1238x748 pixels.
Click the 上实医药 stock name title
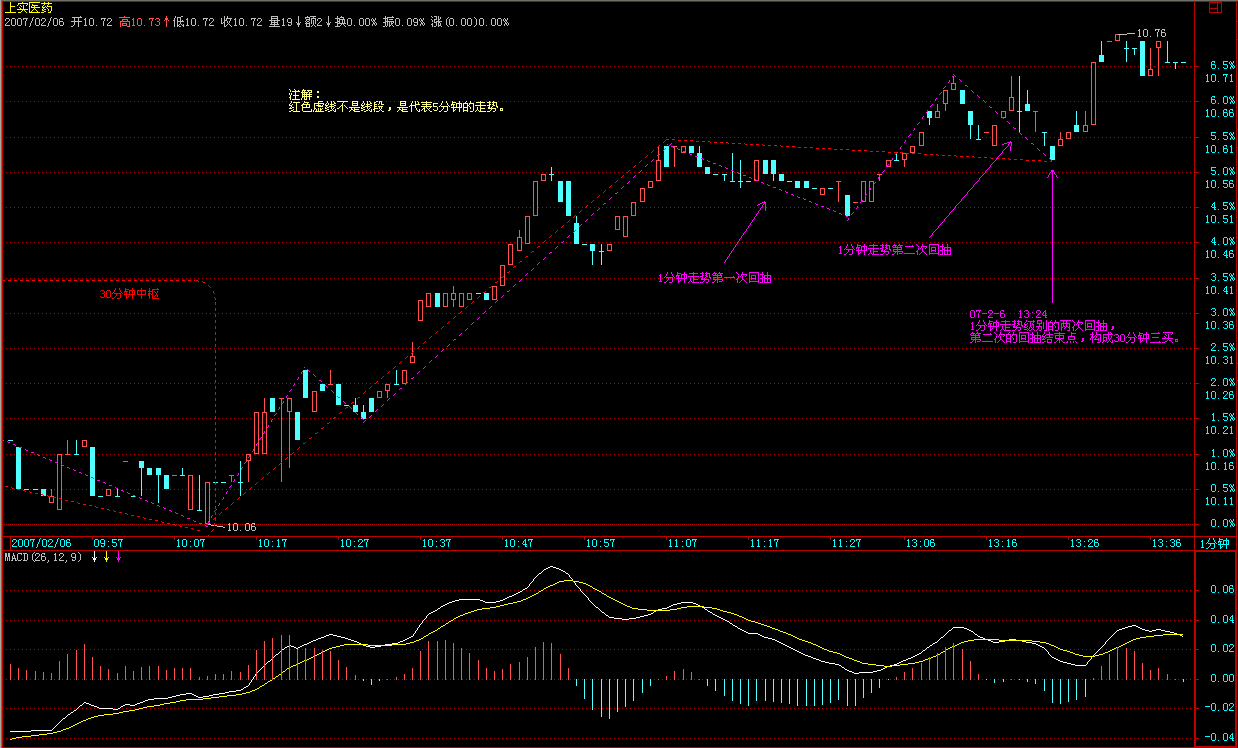click(28, 7)
